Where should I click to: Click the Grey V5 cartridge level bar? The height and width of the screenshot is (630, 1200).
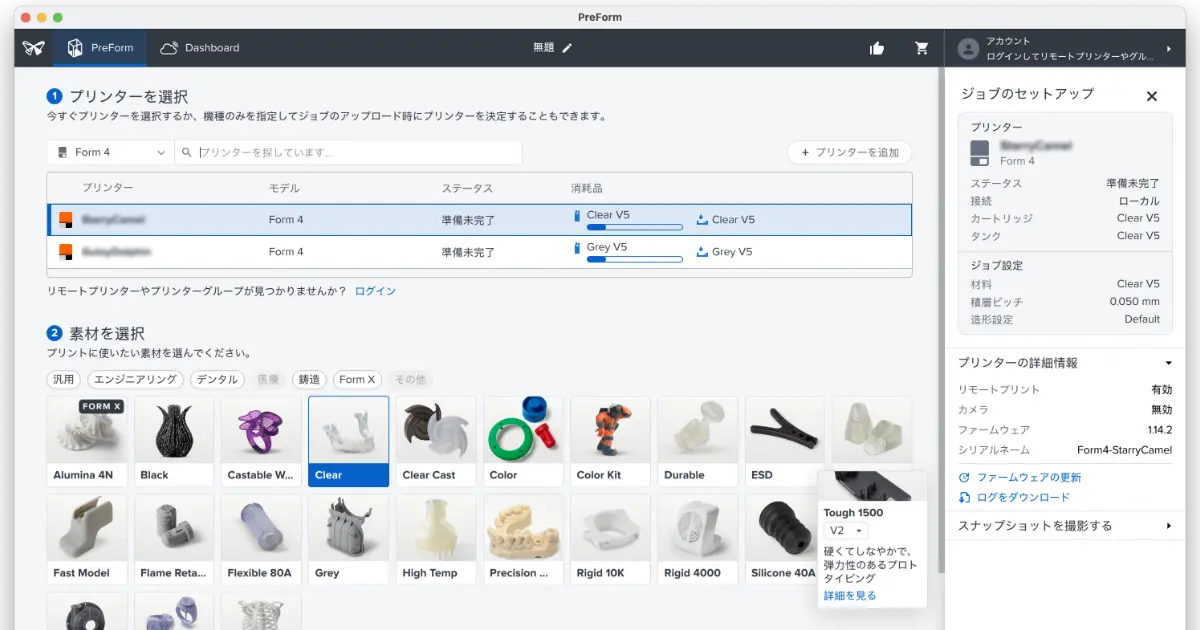(634, 260)
